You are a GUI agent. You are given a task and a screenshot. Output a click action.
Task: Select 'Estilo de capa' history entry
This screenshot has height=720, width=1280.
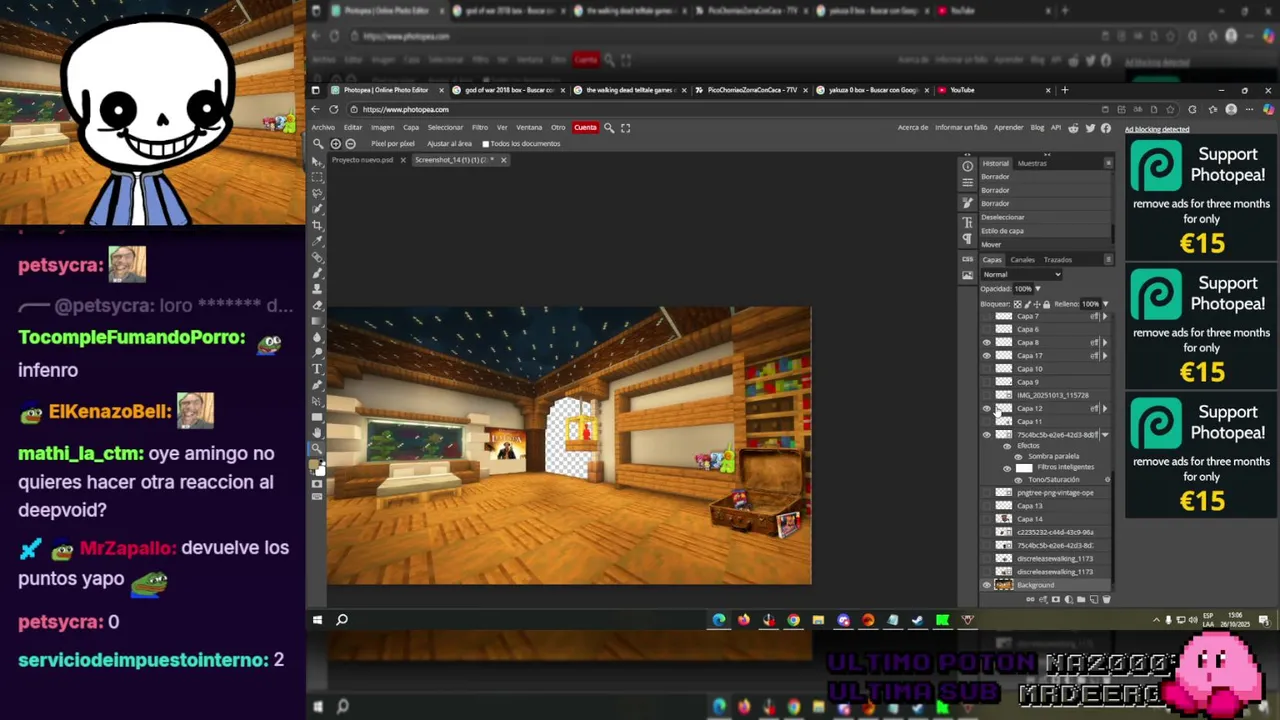[x=1045, y=231]
